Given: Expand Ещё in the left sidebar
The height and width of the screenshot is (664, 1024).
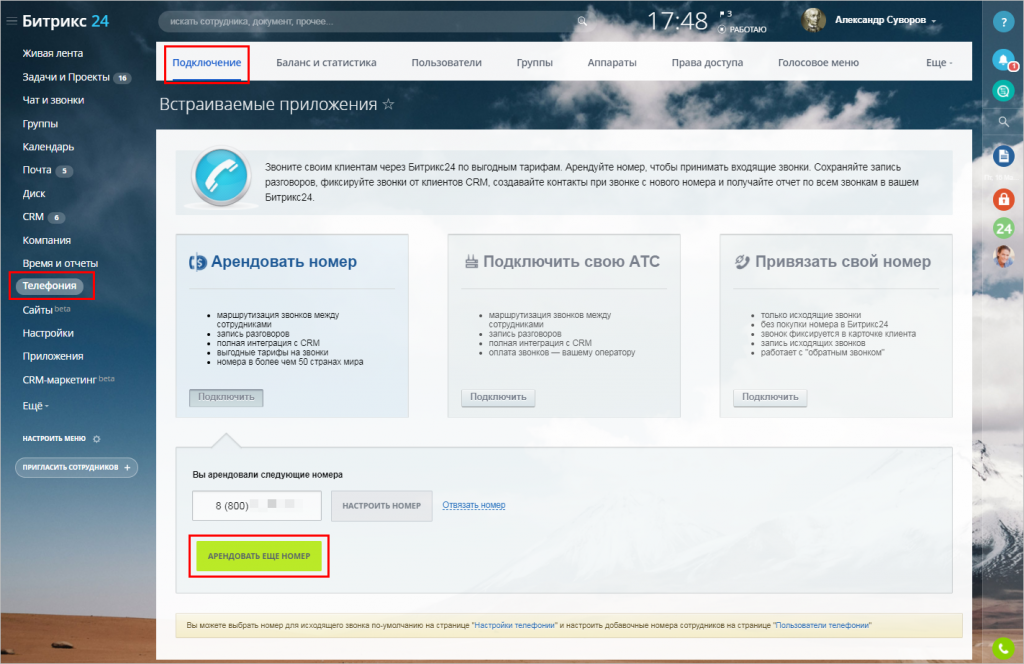Looking at the screenshot, I should tap(35, 406).
